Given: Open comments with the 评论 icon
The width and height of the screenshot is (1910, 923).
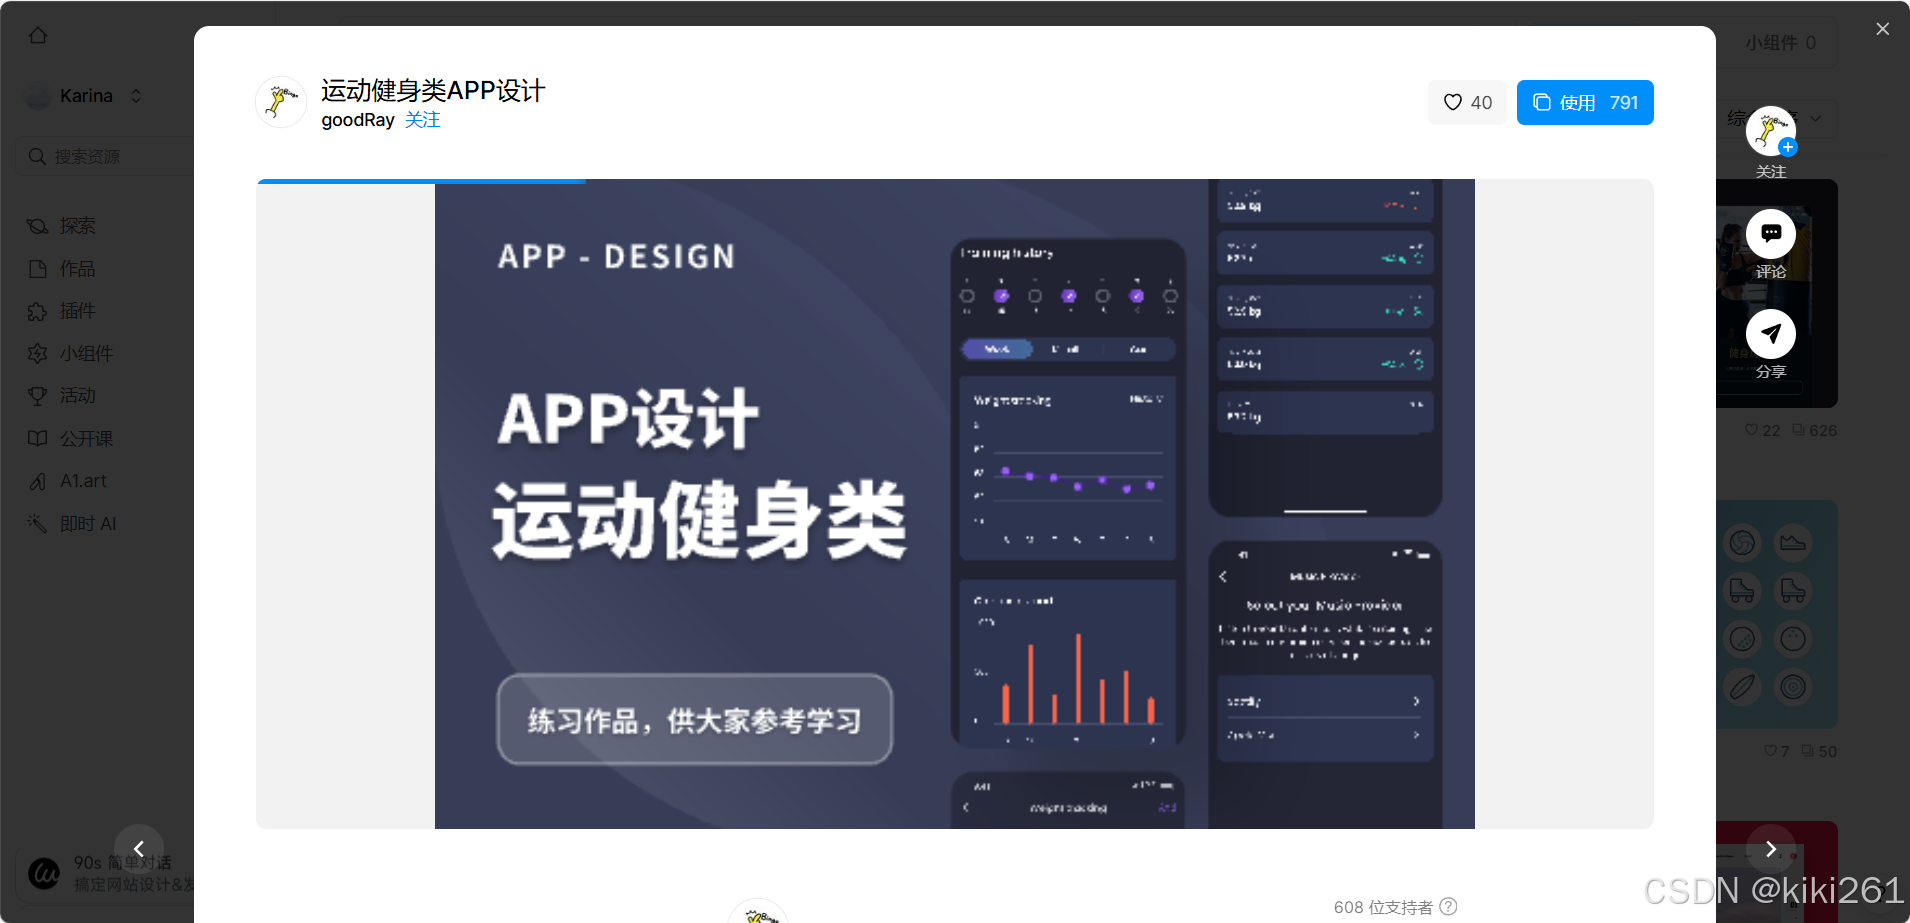Looking at the screenshot, I should 1771,234.
